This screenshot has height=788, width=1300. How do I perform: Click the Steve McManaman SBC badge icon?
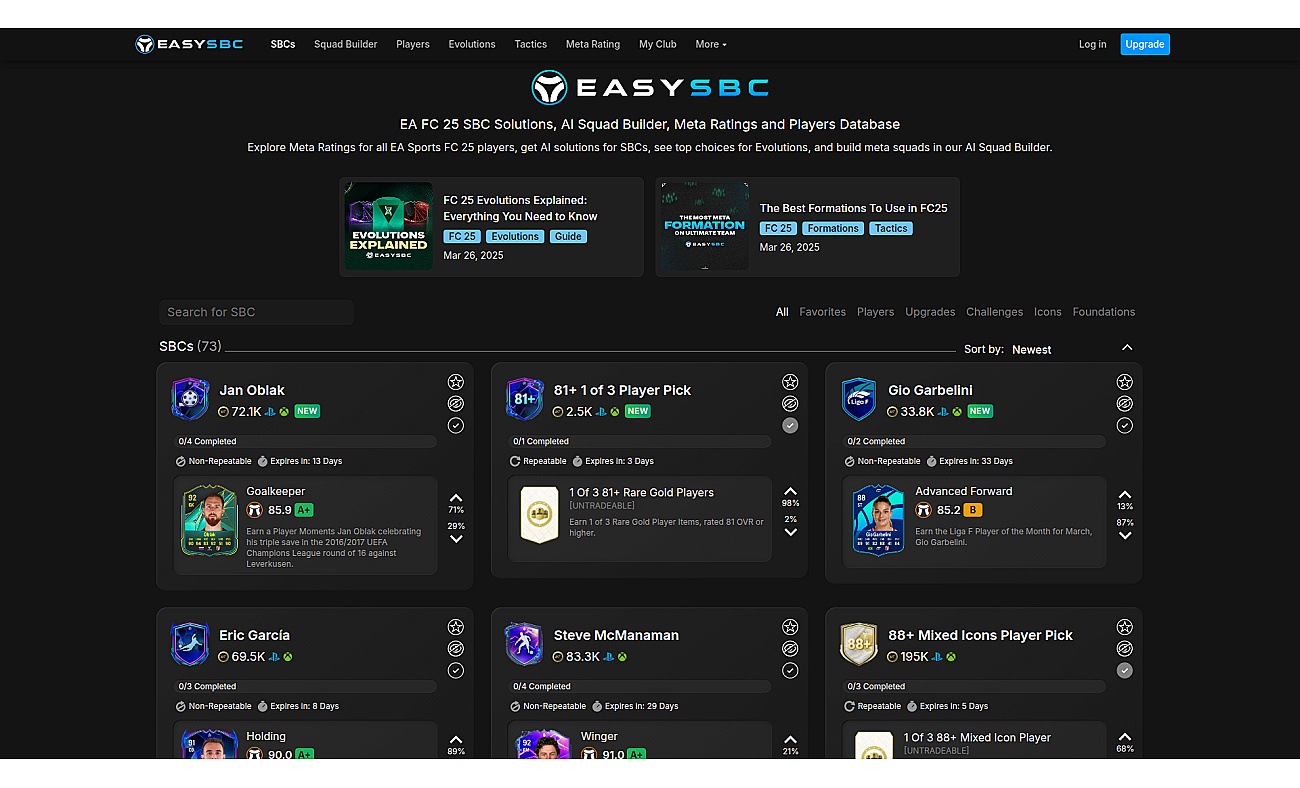(524, 644)
